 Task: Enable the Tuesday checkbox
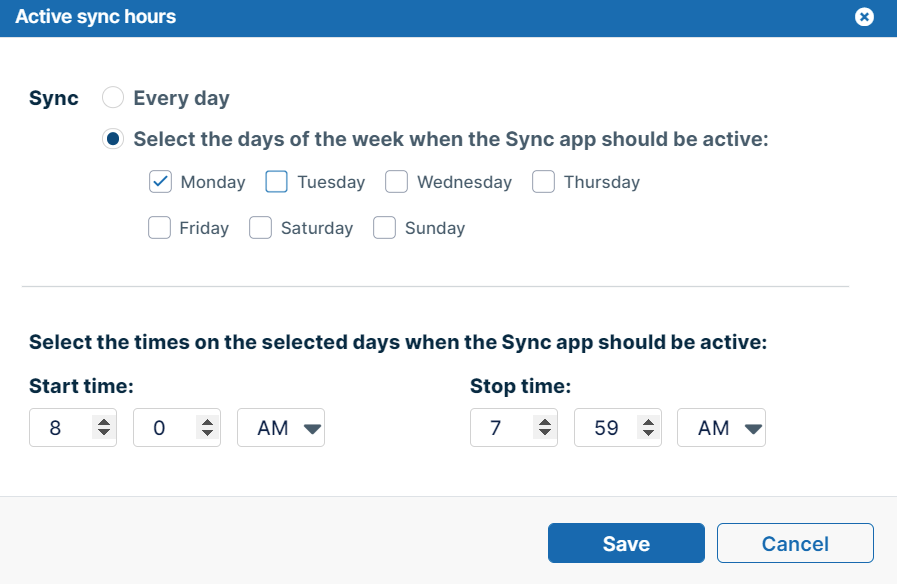277,182
